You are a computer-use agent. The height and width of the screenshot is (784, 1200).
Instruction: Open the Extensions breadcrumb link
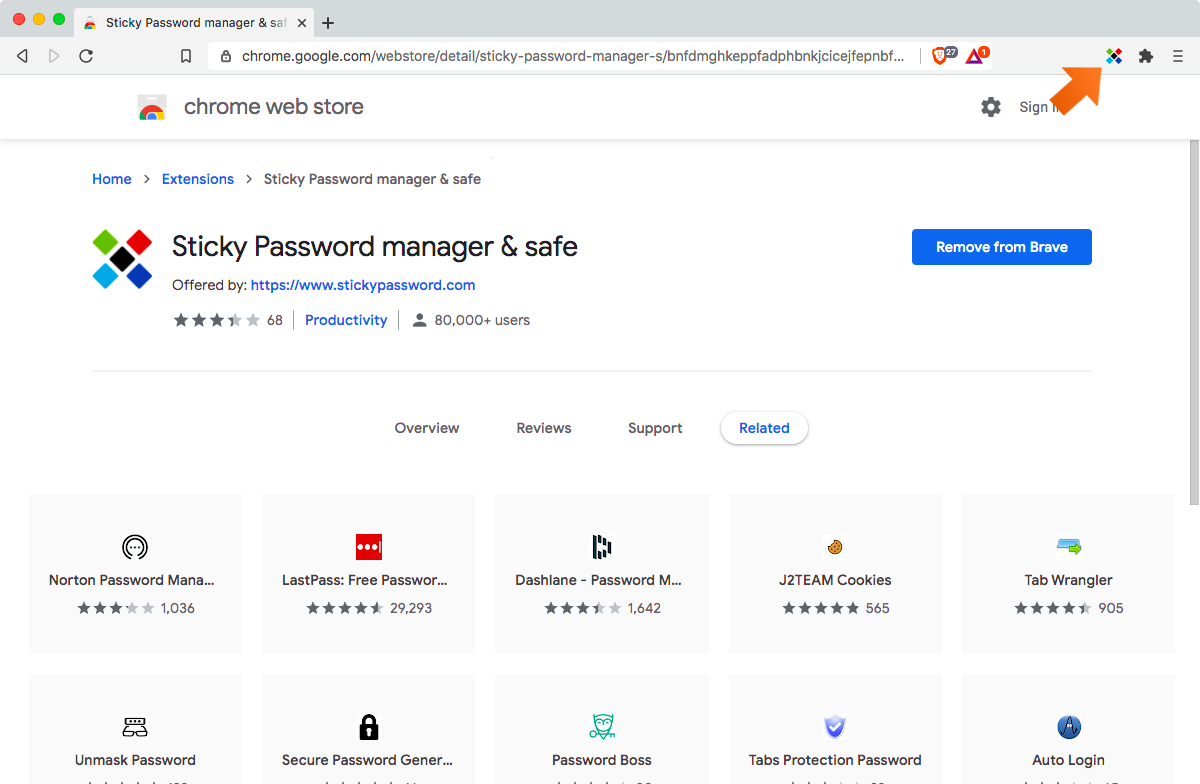click(x=198, y=179)
